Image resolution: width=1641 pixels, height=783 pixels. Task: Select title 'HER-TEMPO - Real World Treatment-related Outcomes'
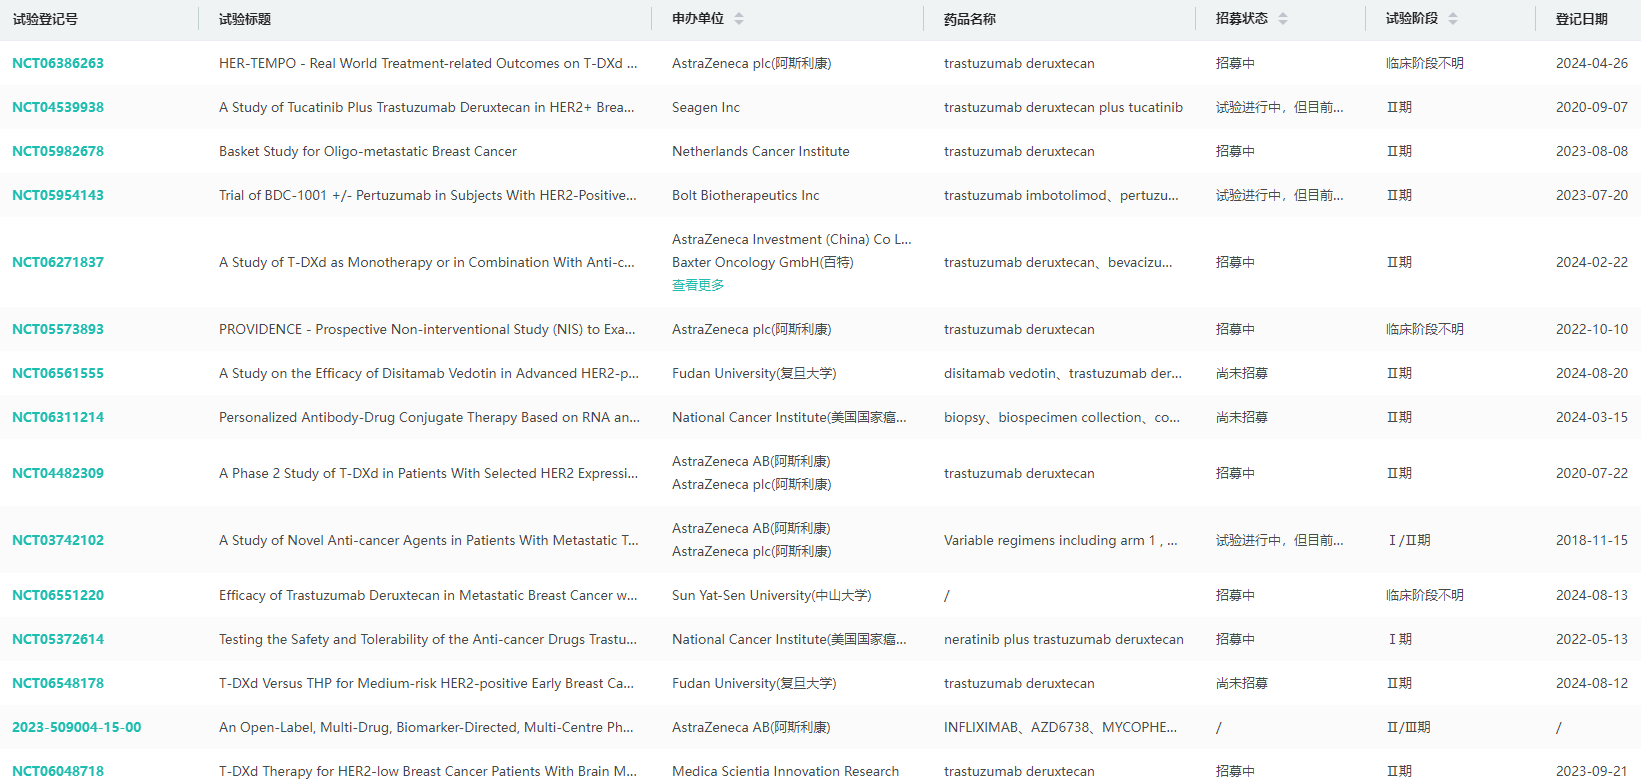tap(428, 63)
